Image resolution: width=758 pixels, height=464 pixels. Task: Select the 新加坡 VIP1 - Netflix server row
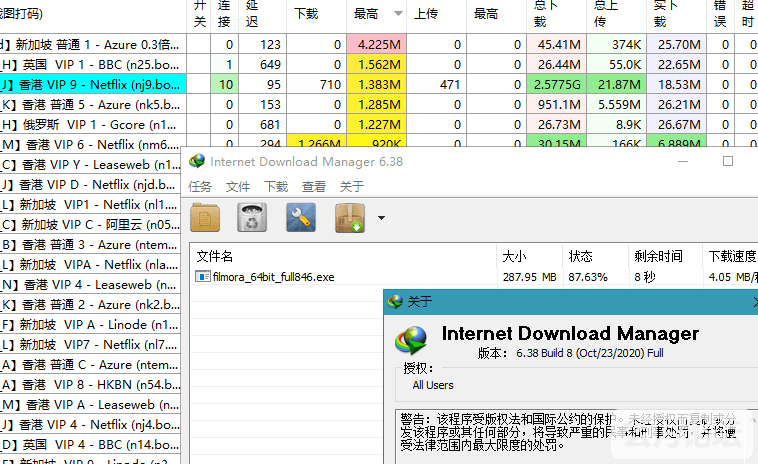pyautogui.click(x=90, y=205)
